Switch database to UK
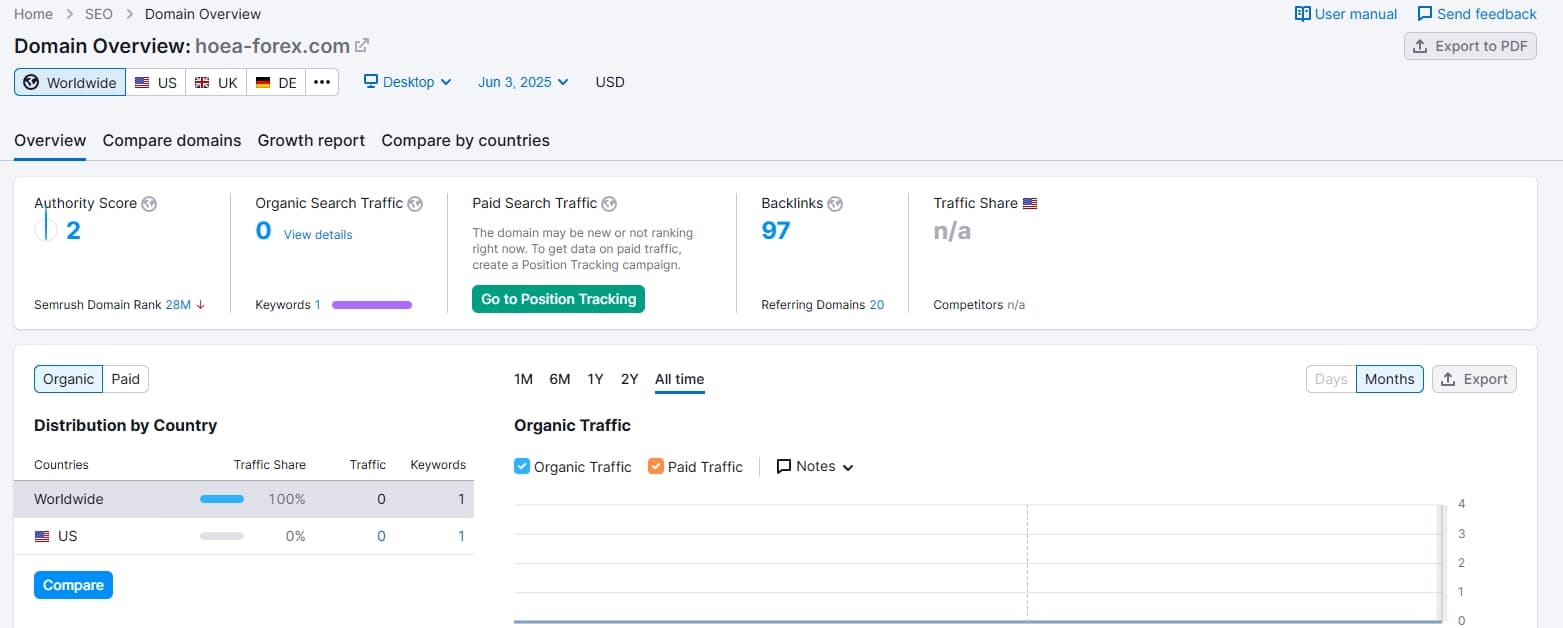Image resolution: width=1563 pixels, height=628 pixels. 216,82
